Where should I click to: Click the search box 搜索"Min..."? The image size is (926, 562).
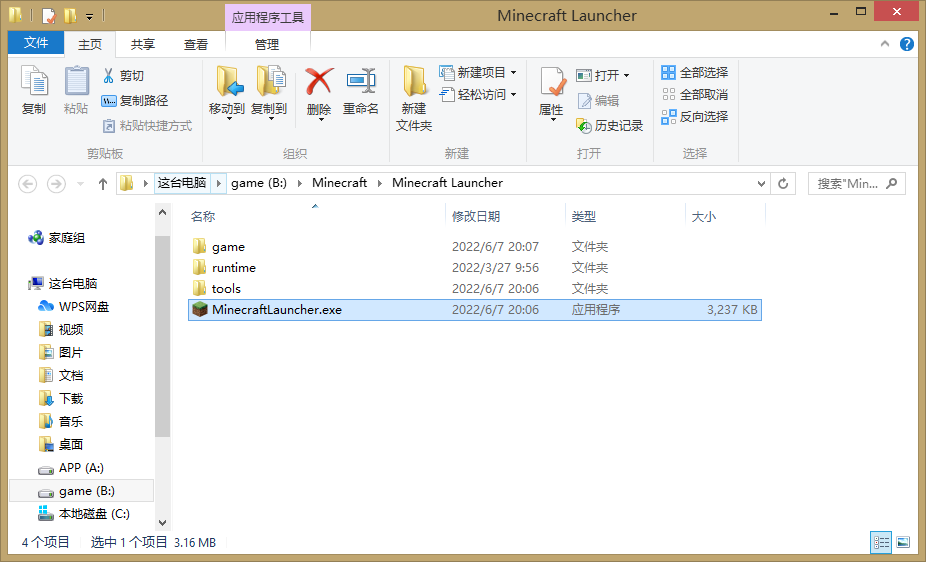(856, 184)
